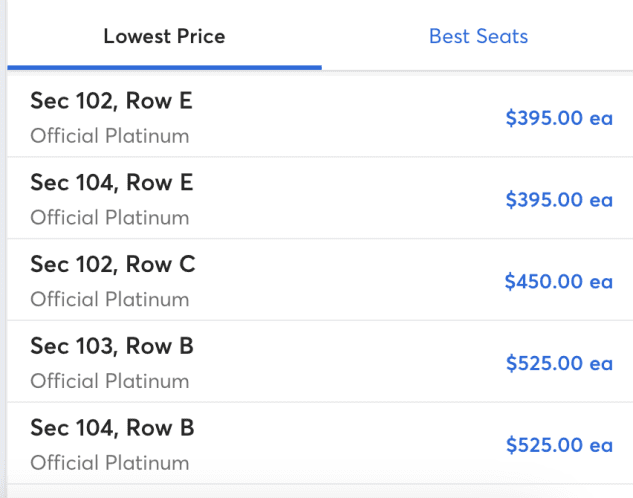Image resolution: width=633 pixels, height=498 pixels.
Task: Click the $395.00 price for Sec 104
Action: coord(559,200)
